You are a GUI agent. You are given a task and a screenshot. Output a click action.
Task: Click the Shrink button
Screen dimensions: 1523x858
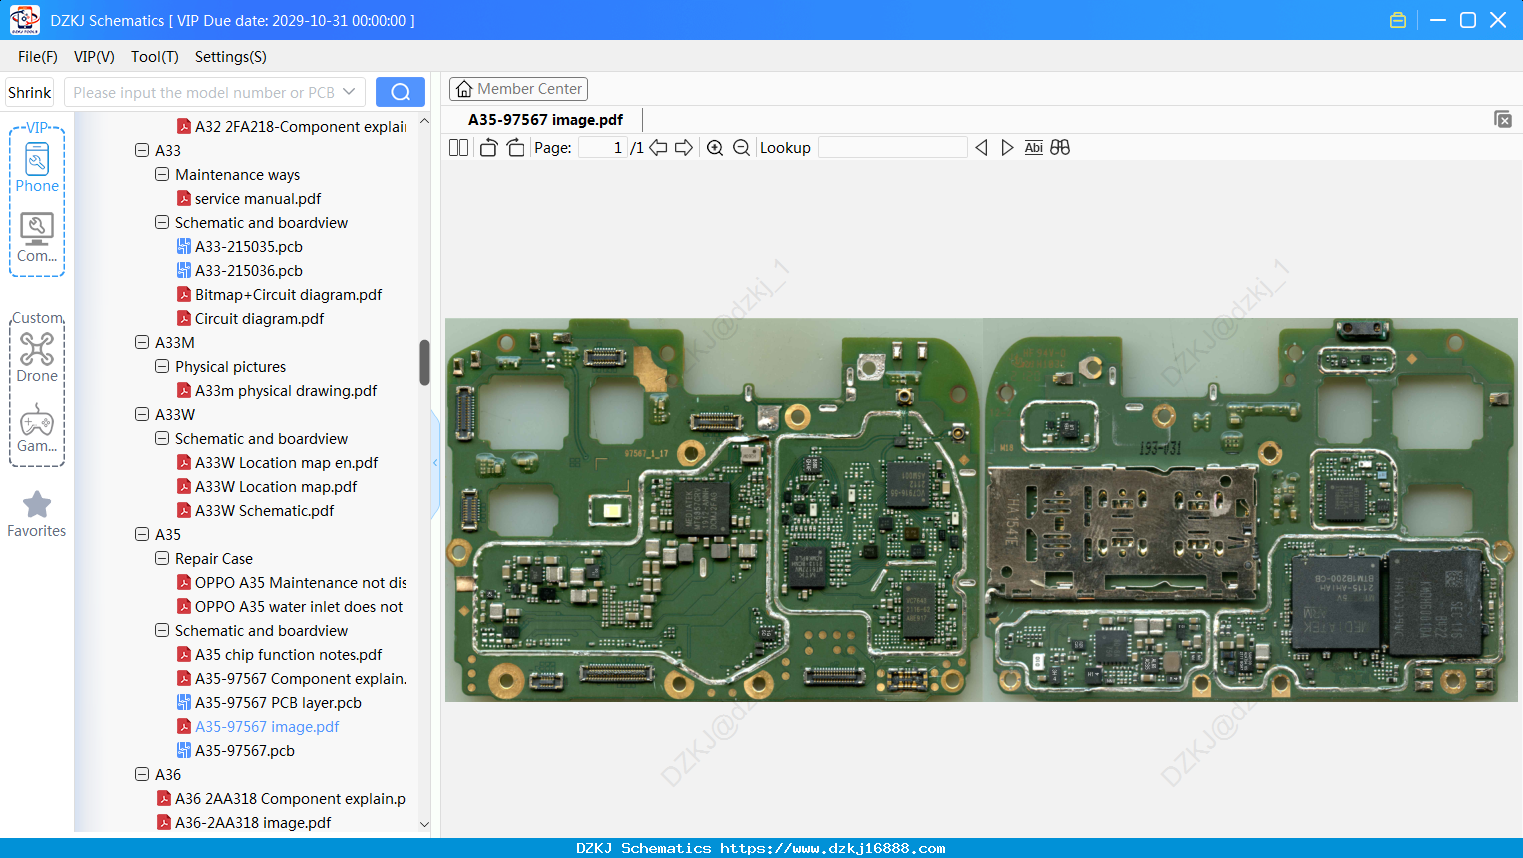(x=30, y=92)
